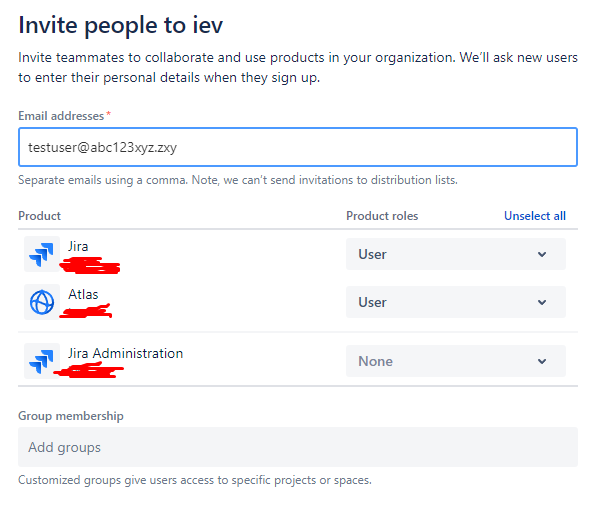Open the Atlas product role dropdown
Viewport: 610px width, 506px height.
click(456, 302)
